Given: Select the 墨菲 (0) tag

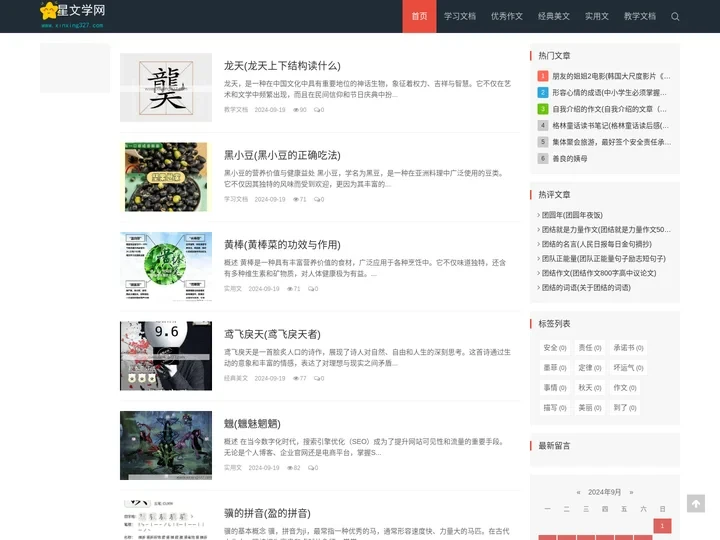Looking at the screenshot, I should pos(555,368).
